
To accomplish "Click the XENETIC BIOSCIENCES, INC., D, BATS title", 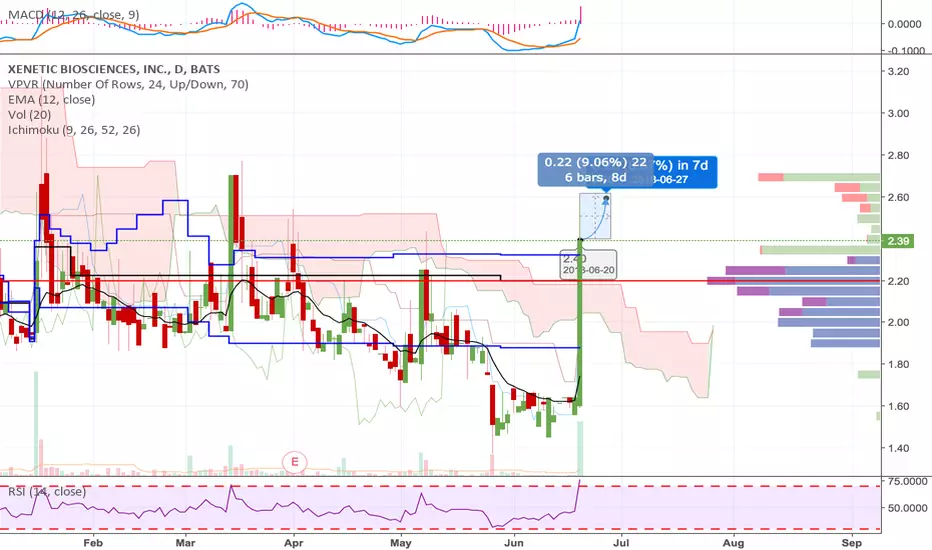I will (114, 70).
